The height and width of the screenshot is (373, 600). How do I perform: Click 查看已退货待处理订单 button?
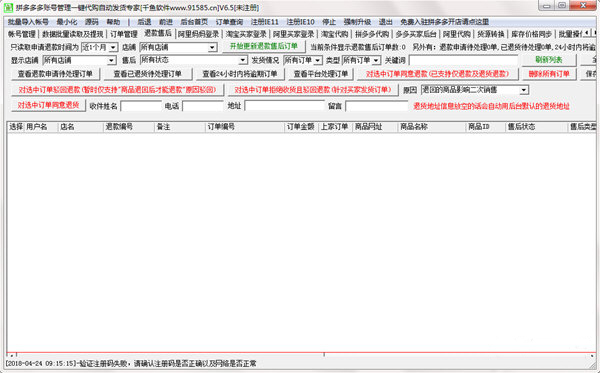(147, 74)
